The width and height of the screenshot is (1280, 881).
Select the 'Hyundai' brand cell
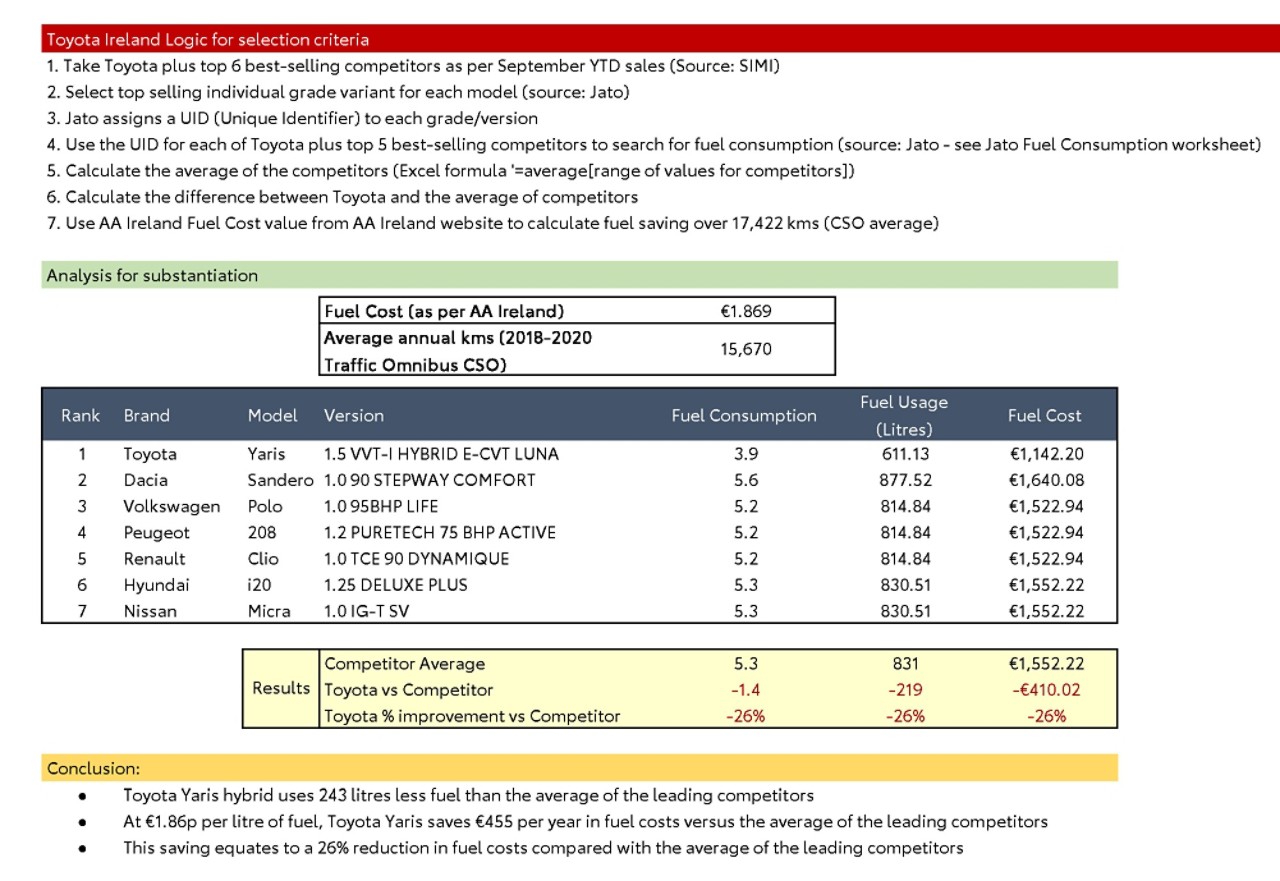pos(156,585)
